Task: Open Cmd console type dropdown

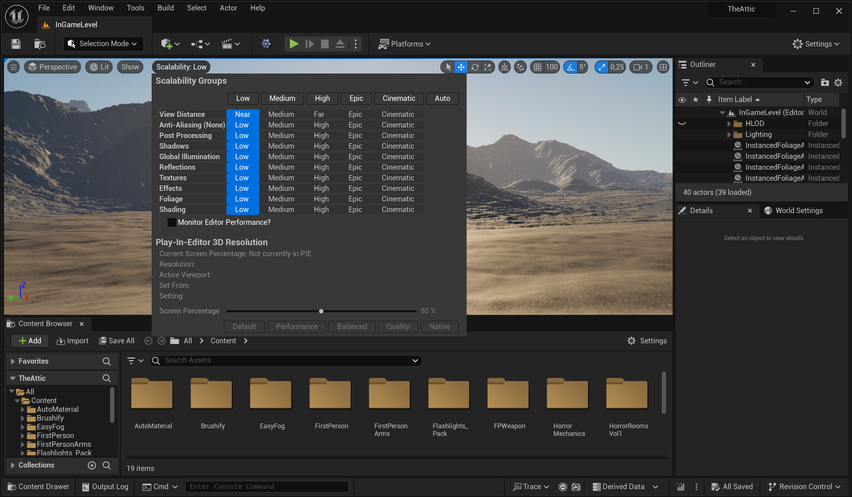Action: (160, 487)
